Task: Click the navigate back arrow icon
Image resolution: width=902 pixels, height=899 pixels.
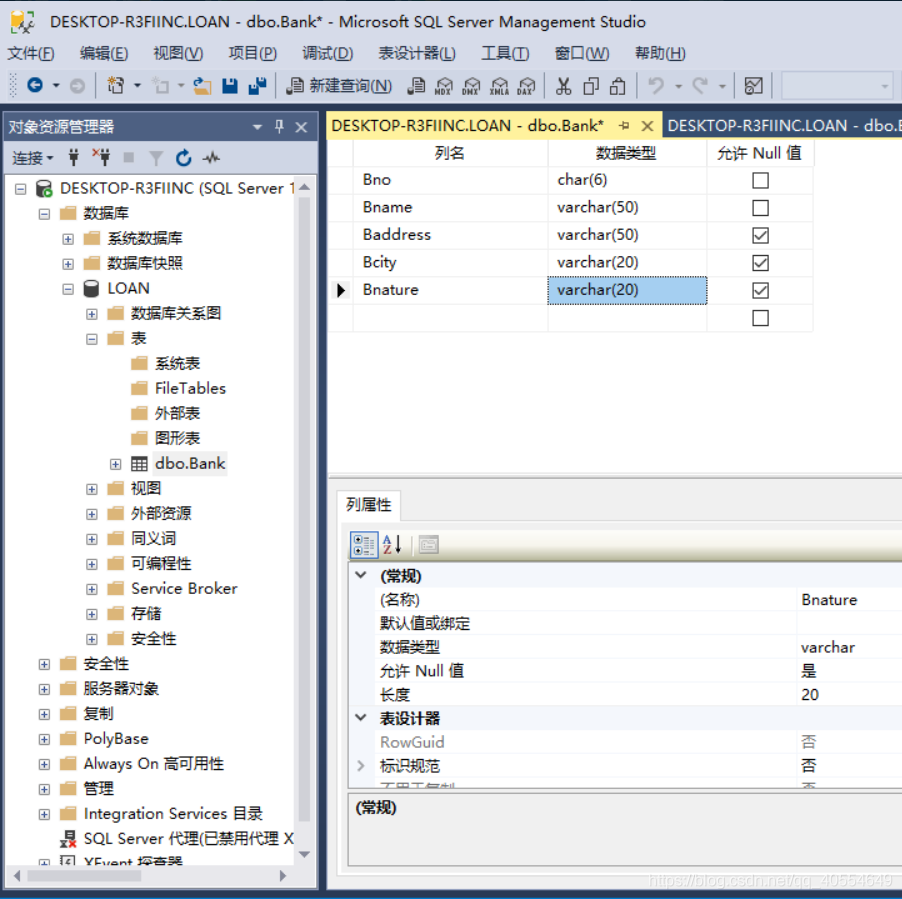Action: [35, 86]
